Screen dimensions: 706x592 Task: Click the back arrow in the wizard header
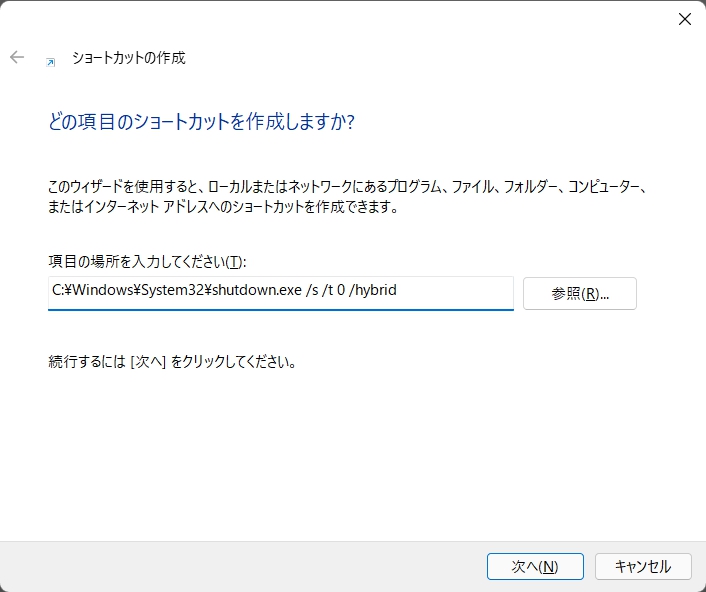click(17, 58)
